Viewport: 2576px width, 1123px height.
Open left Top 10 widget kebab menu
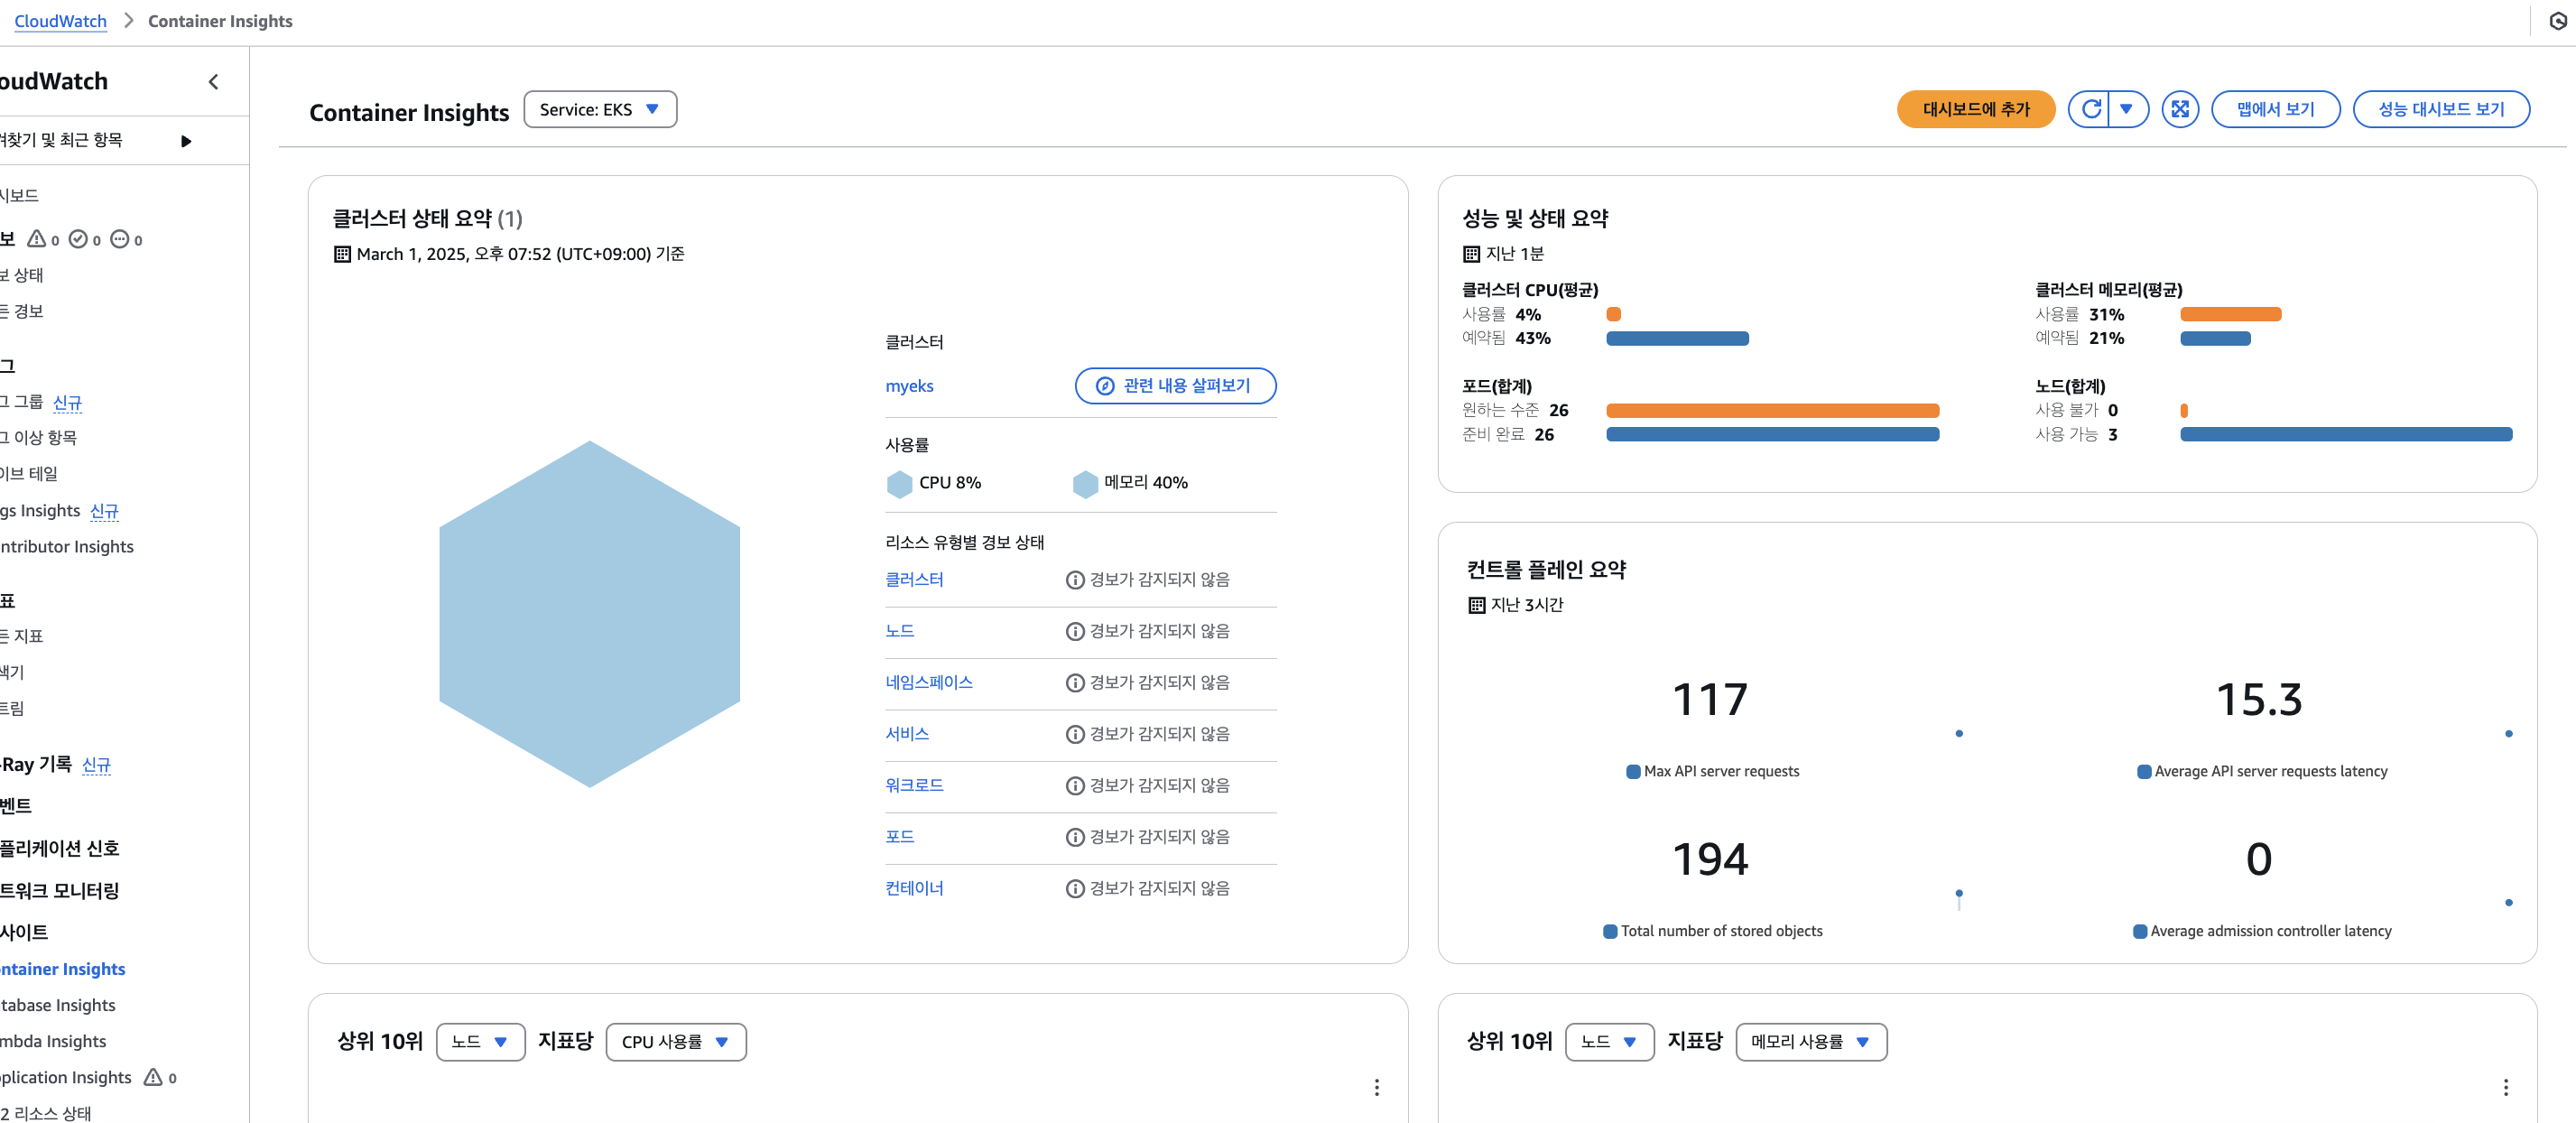click(x=1376, y=1087)
